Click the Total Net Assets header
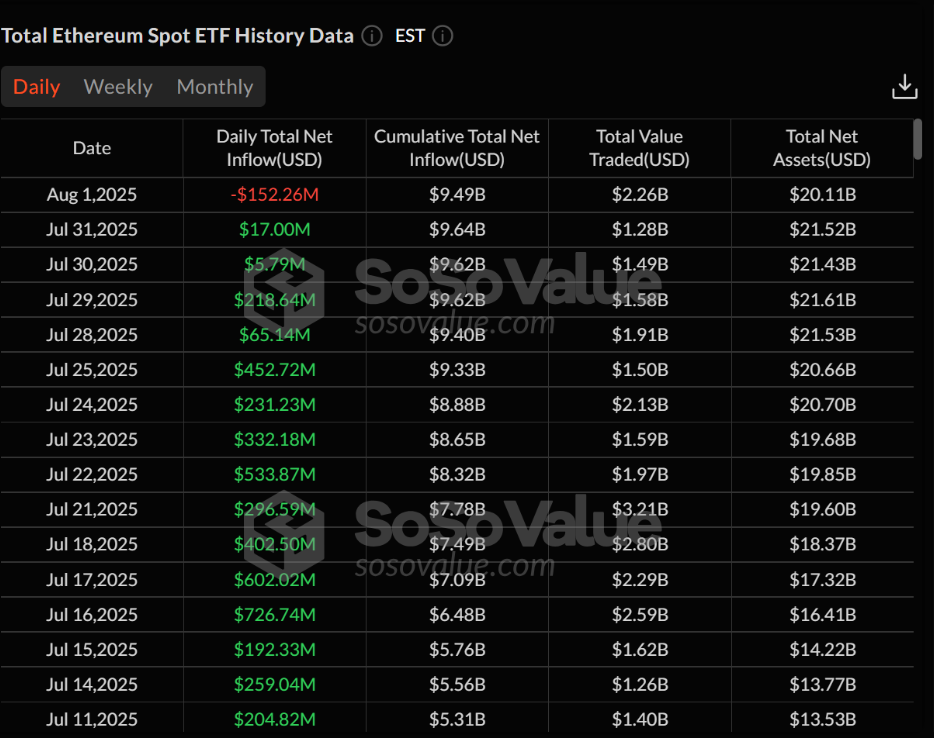 [822, 148]
